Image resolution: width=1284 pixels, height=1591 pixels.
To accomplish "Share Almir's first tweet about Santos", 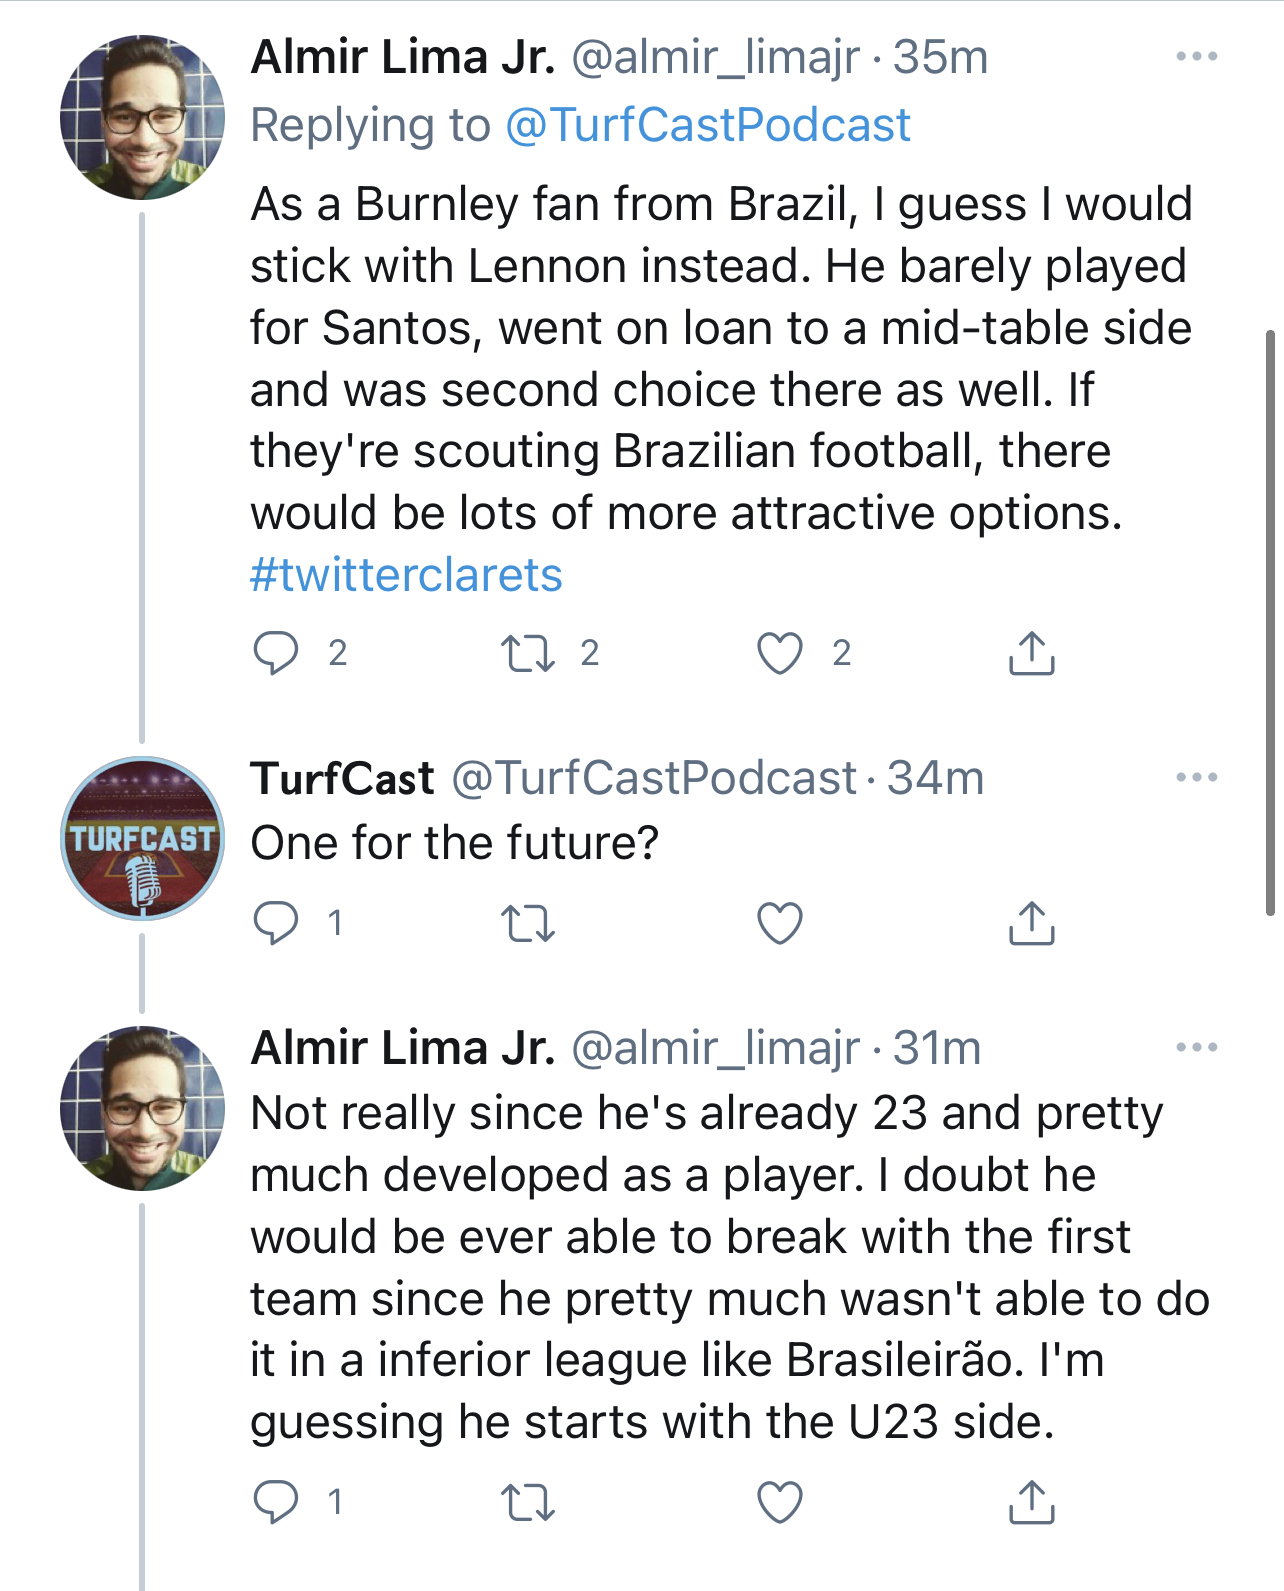I will click(1031, 653).
